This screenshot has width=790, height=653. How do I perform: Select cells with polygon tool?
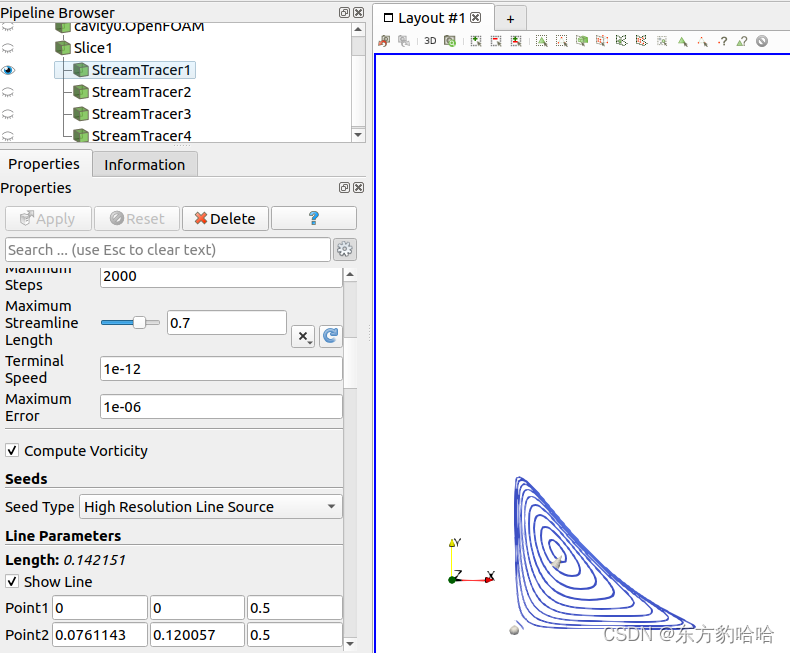[622, 41]
